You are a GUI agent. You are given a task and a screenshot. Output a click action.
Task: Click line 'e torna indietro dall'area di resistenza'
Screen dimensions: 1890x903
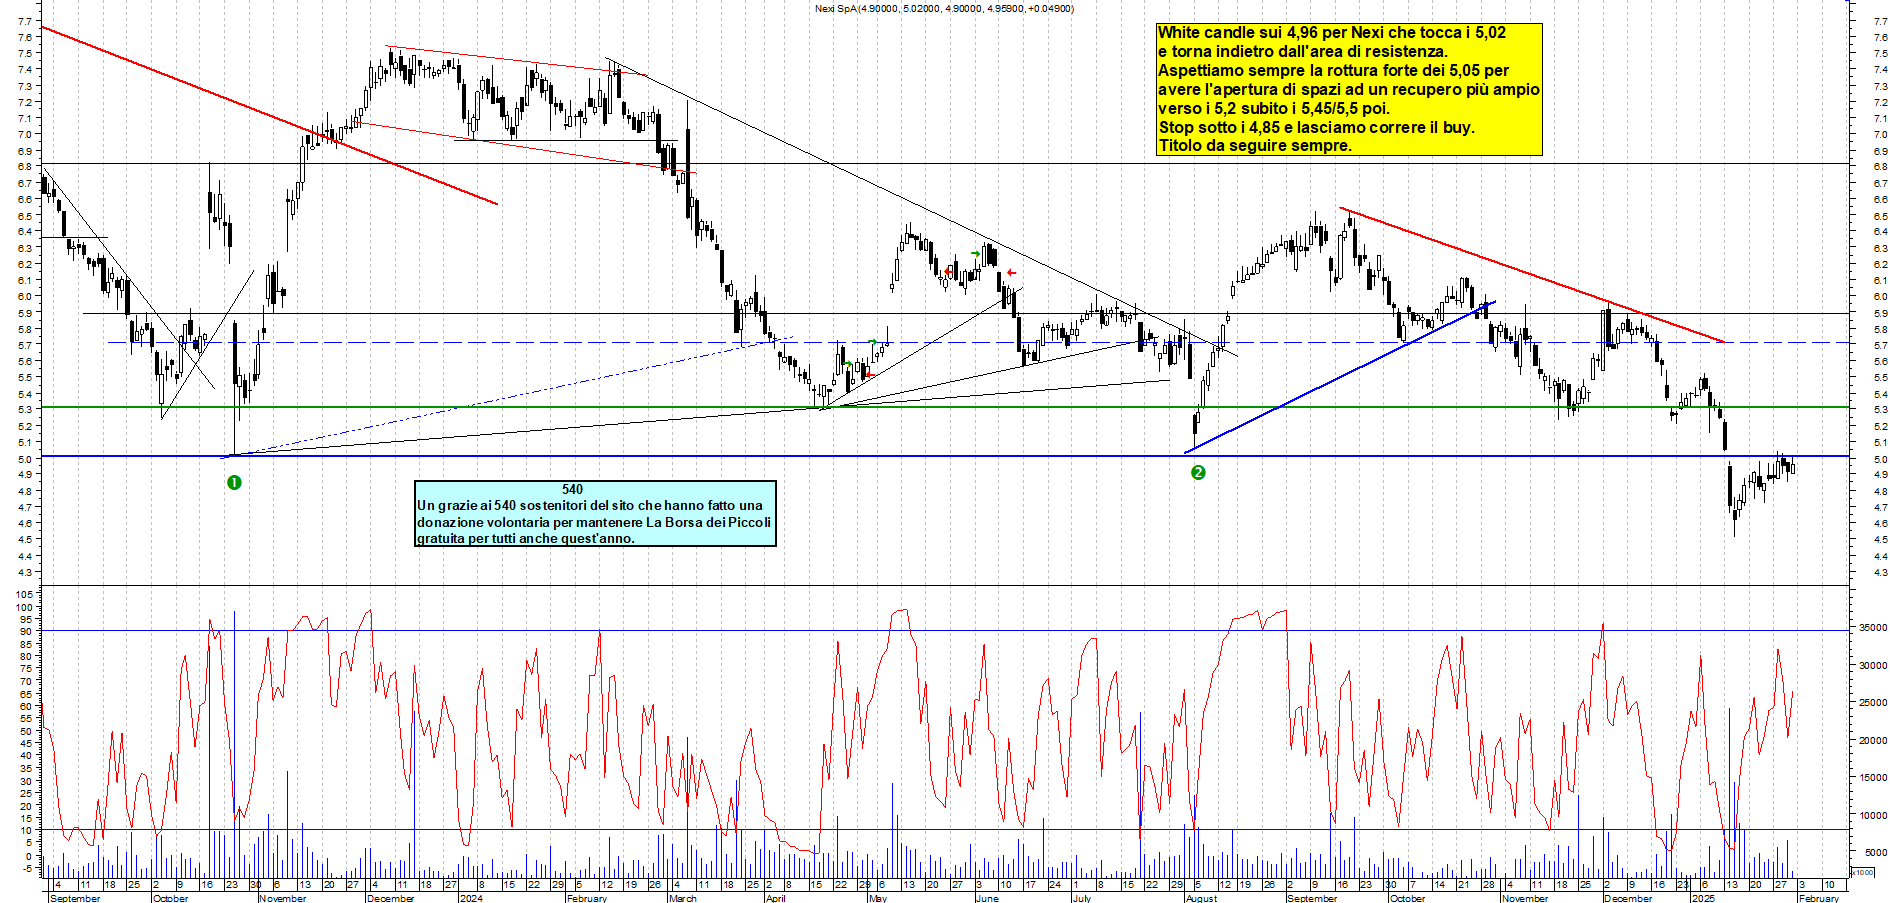[1302, 52]
